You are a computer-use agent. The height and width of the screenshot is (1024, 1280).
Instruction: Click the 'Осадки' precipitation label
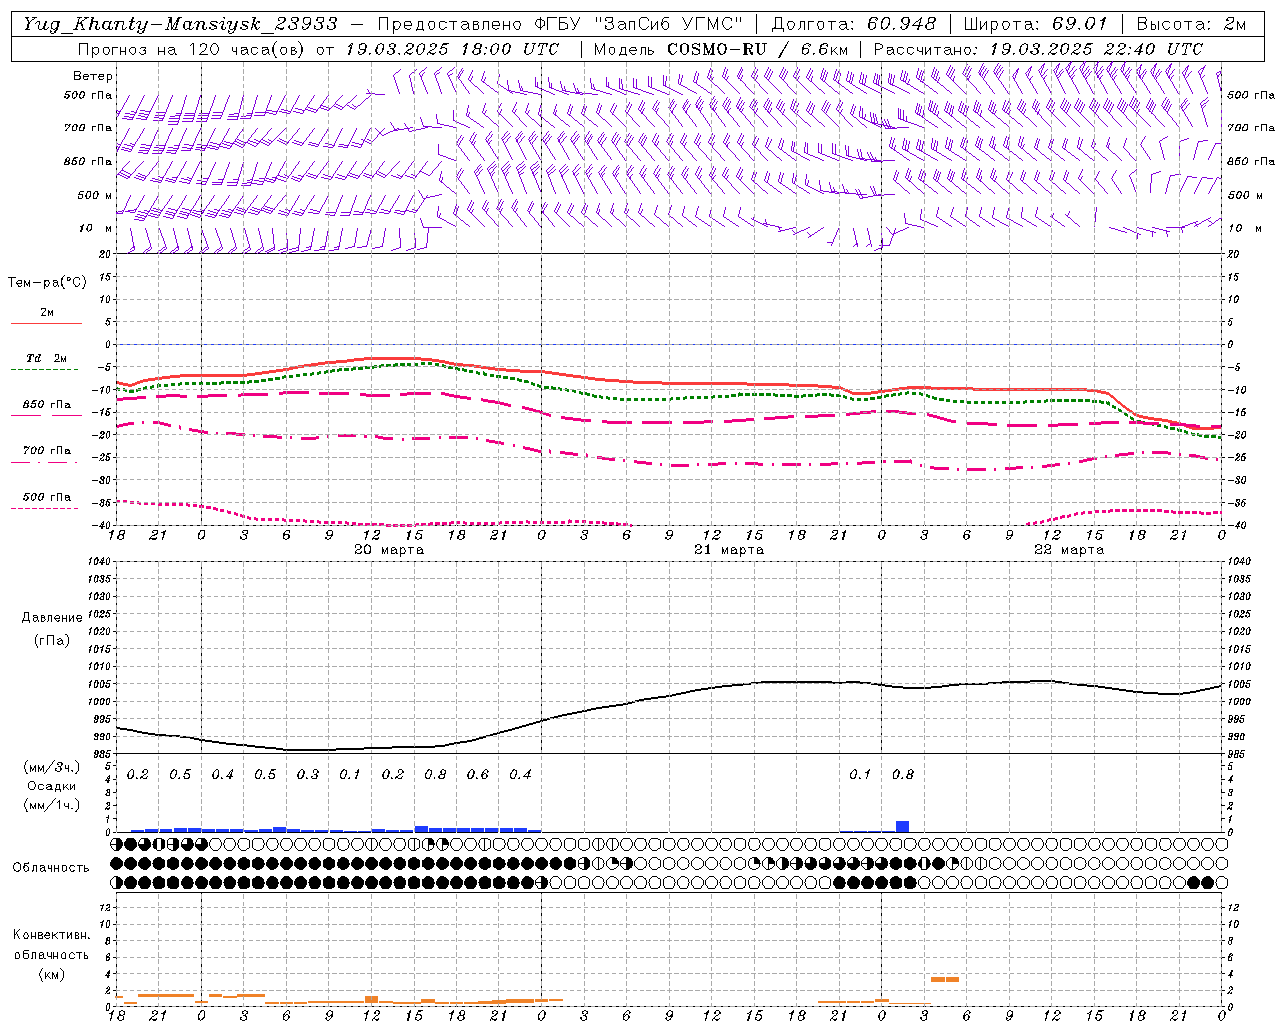pos(52,786)
